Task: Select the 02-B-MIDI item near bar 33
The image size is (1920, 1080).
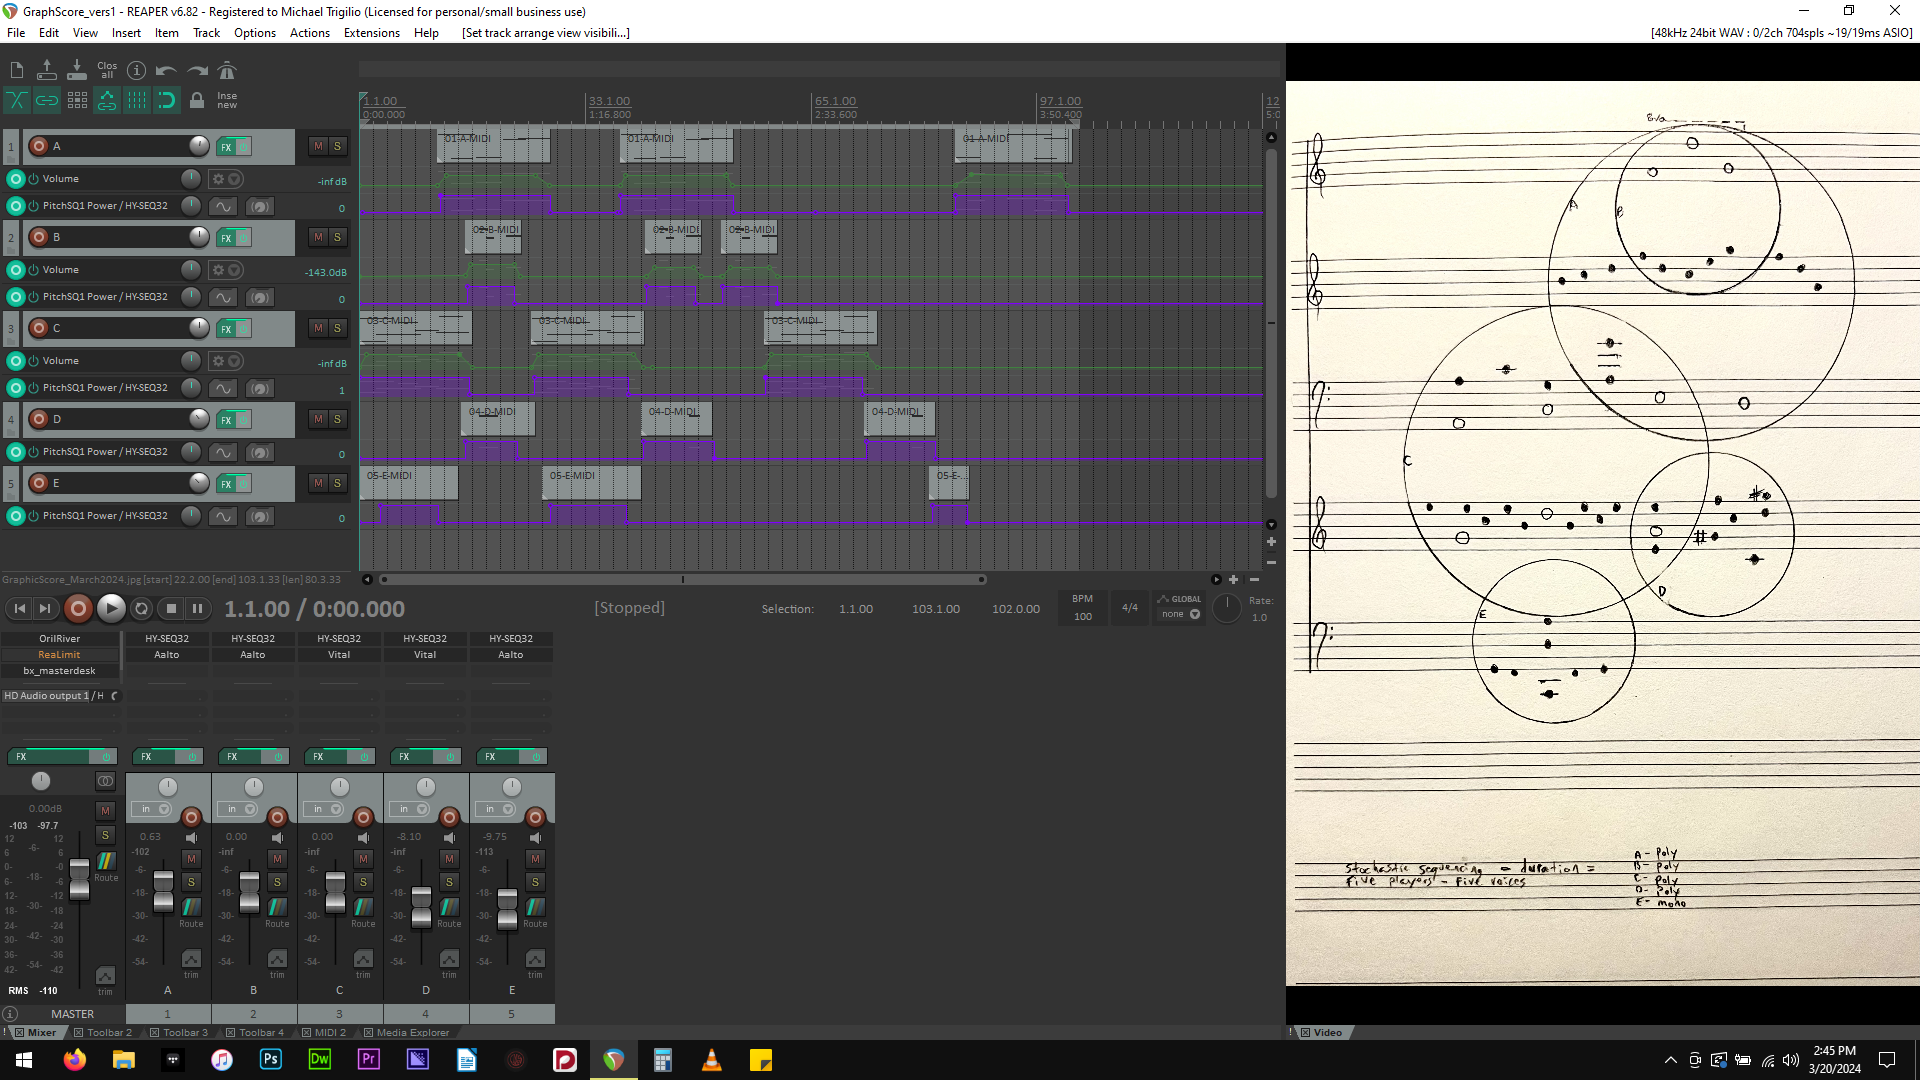Action: (672, 237)
